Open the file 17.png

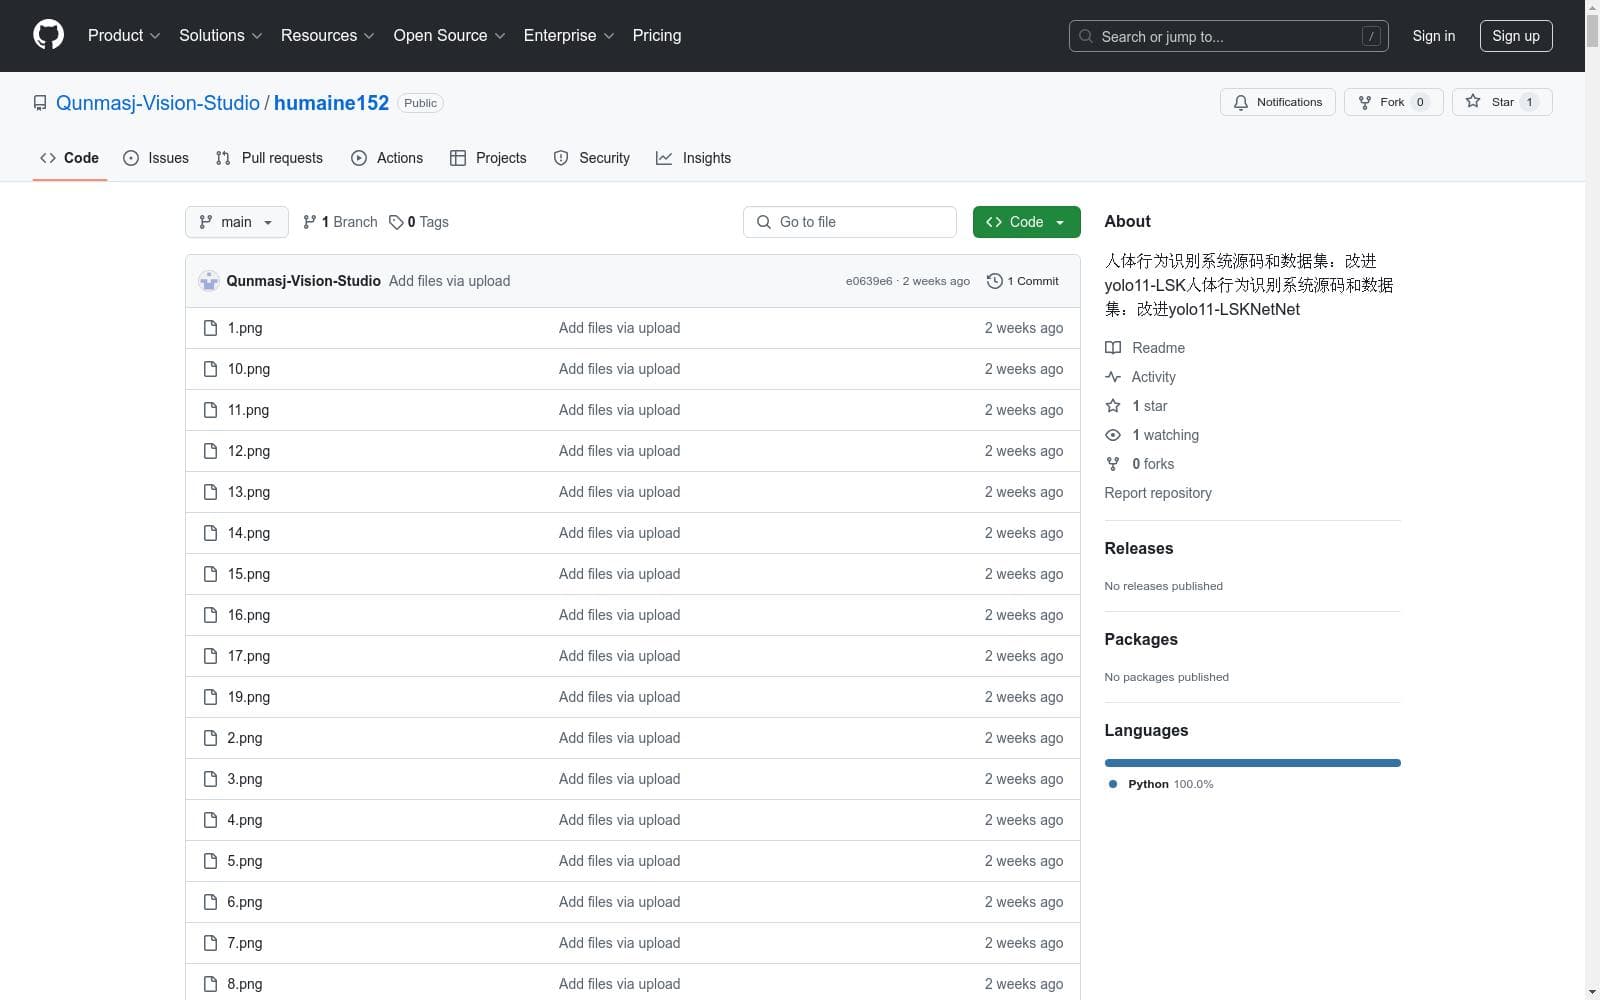[249, 656]
